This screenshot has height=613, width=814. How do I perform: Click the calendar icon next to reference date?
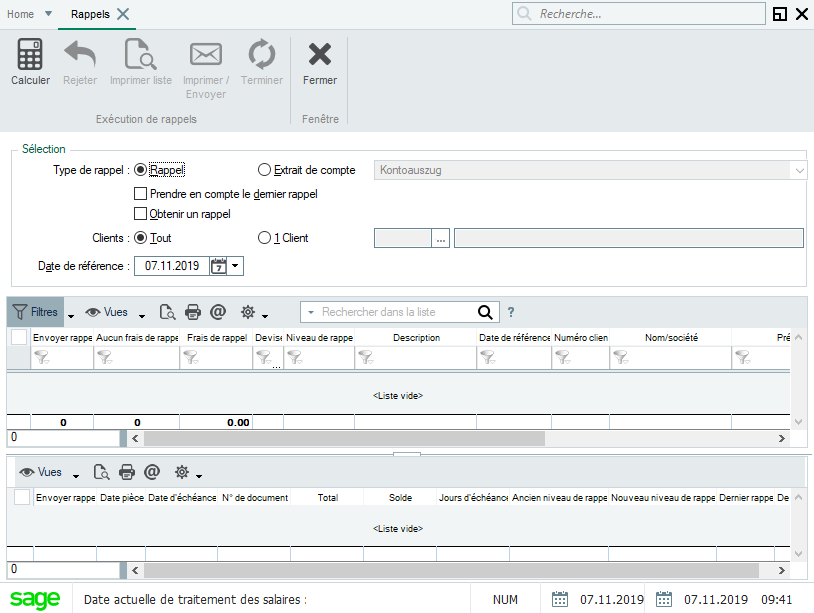tap(218, 266)
